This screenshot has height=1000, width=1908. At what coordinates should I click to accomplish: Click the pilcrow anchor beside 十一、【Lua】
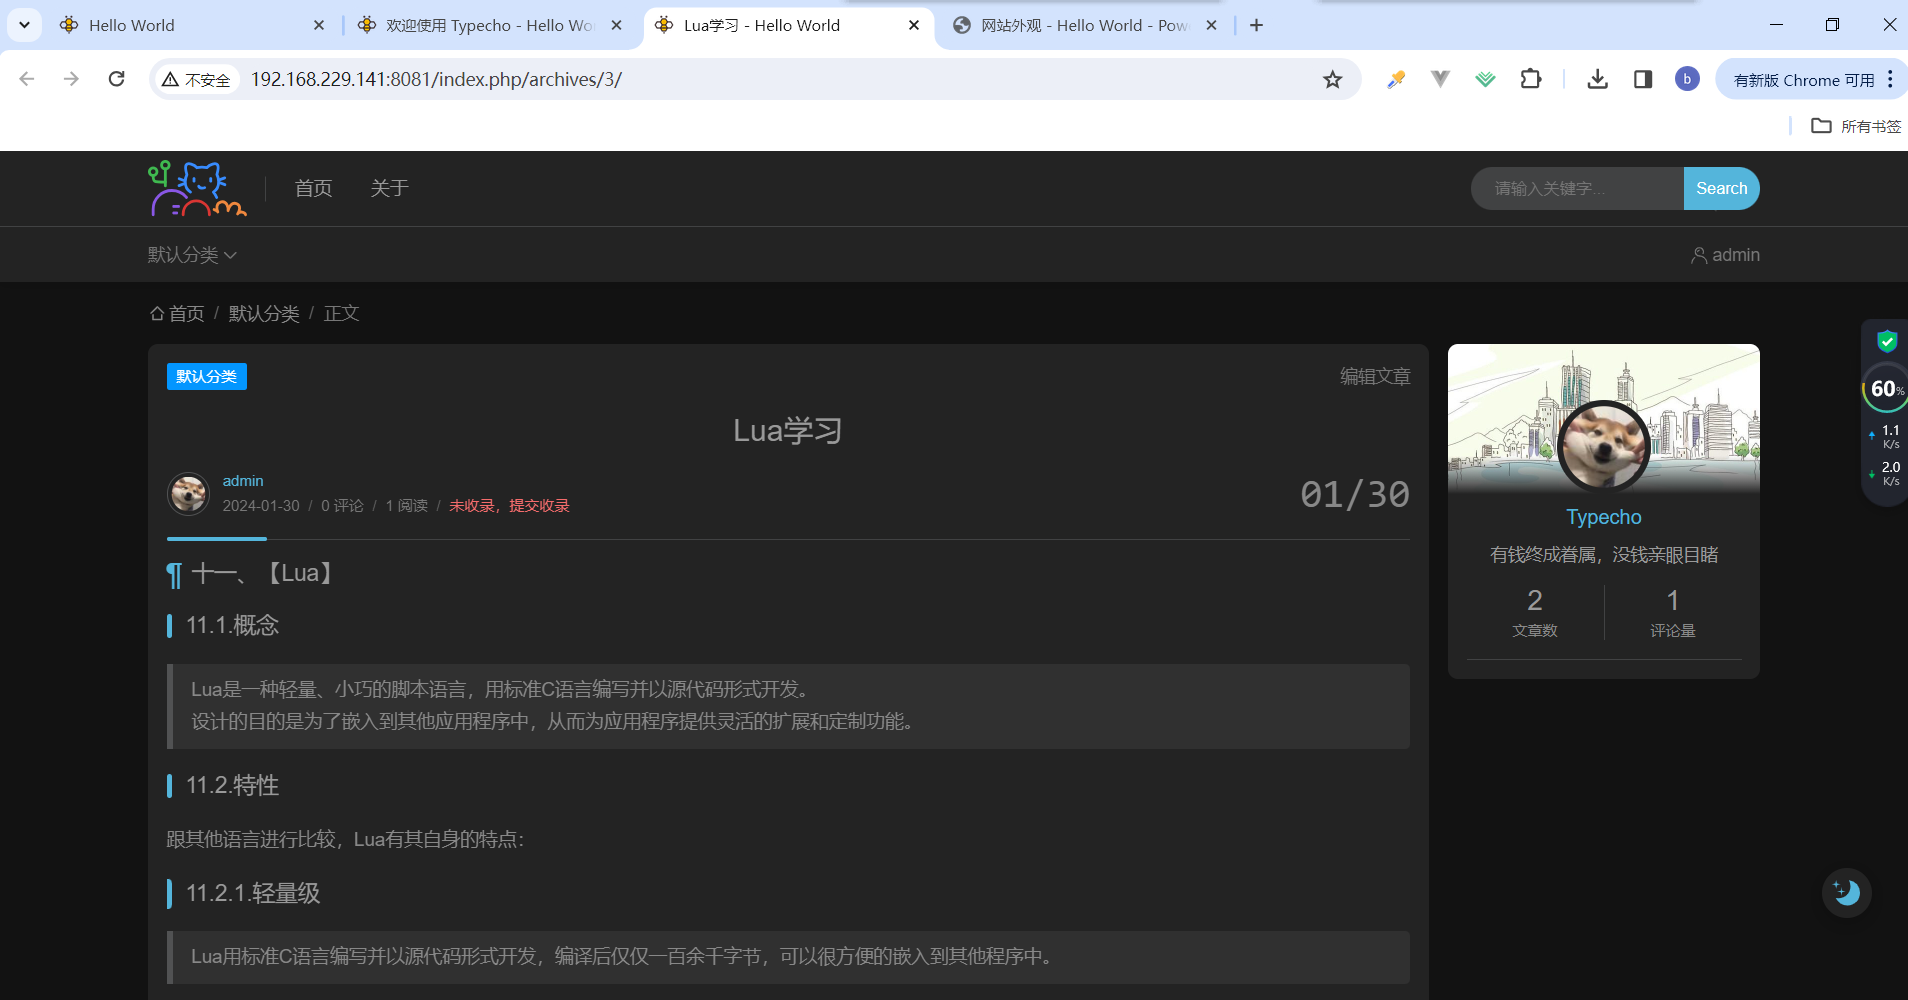coord(174,575)
